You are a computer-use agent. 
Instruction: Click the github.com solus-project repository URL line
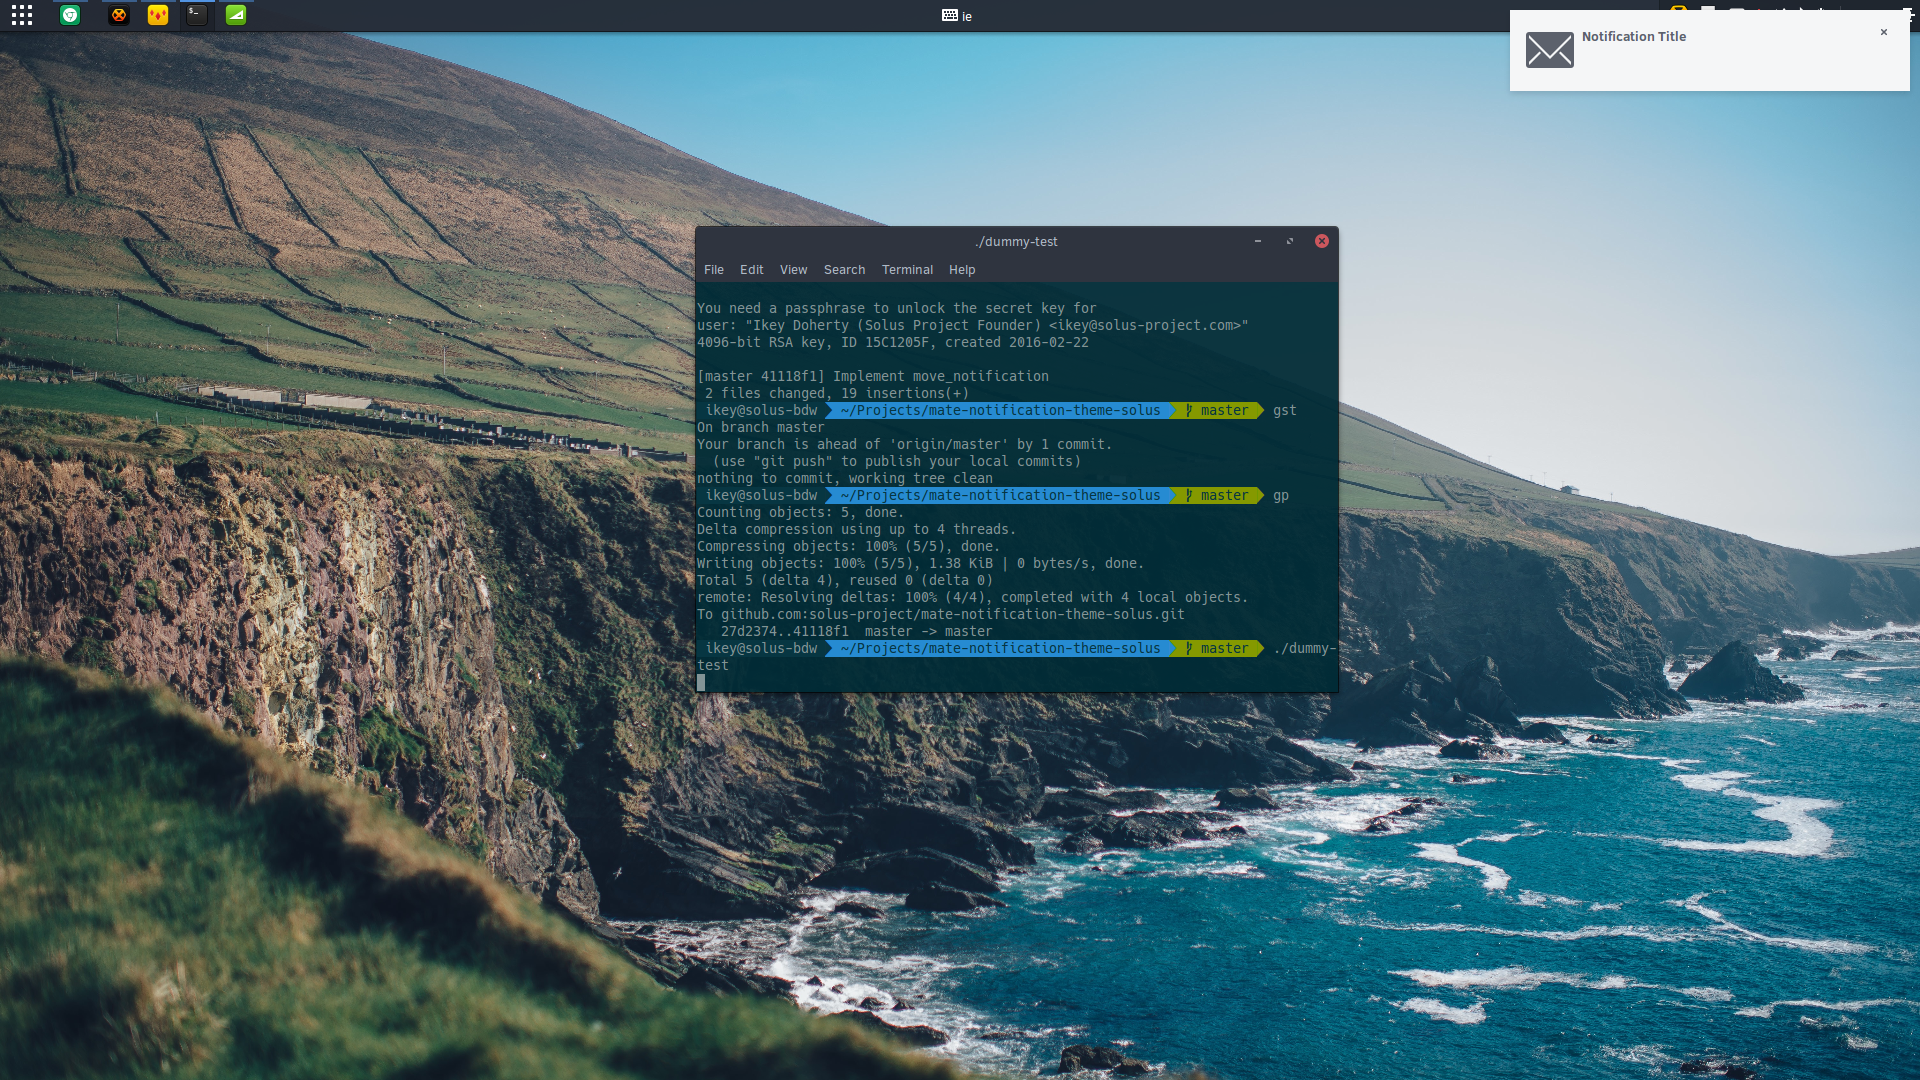(941, 615)
